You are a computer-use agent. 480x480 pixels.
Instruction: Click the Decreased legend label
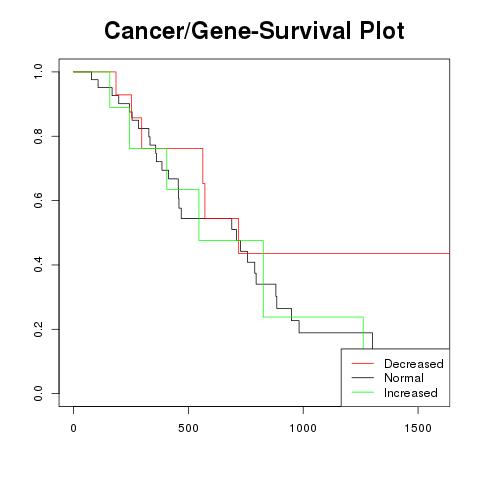coord(414,364)
